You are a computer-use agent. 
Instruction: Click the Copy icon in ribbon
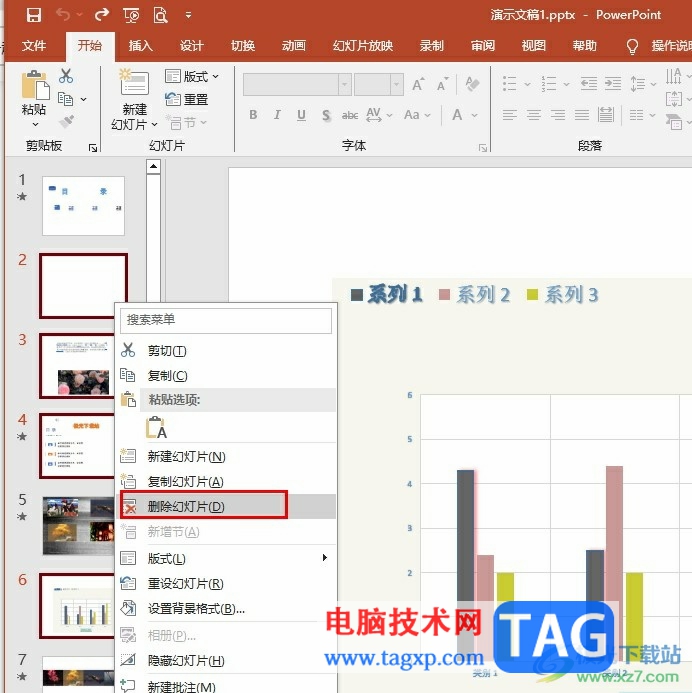[65, 99]
